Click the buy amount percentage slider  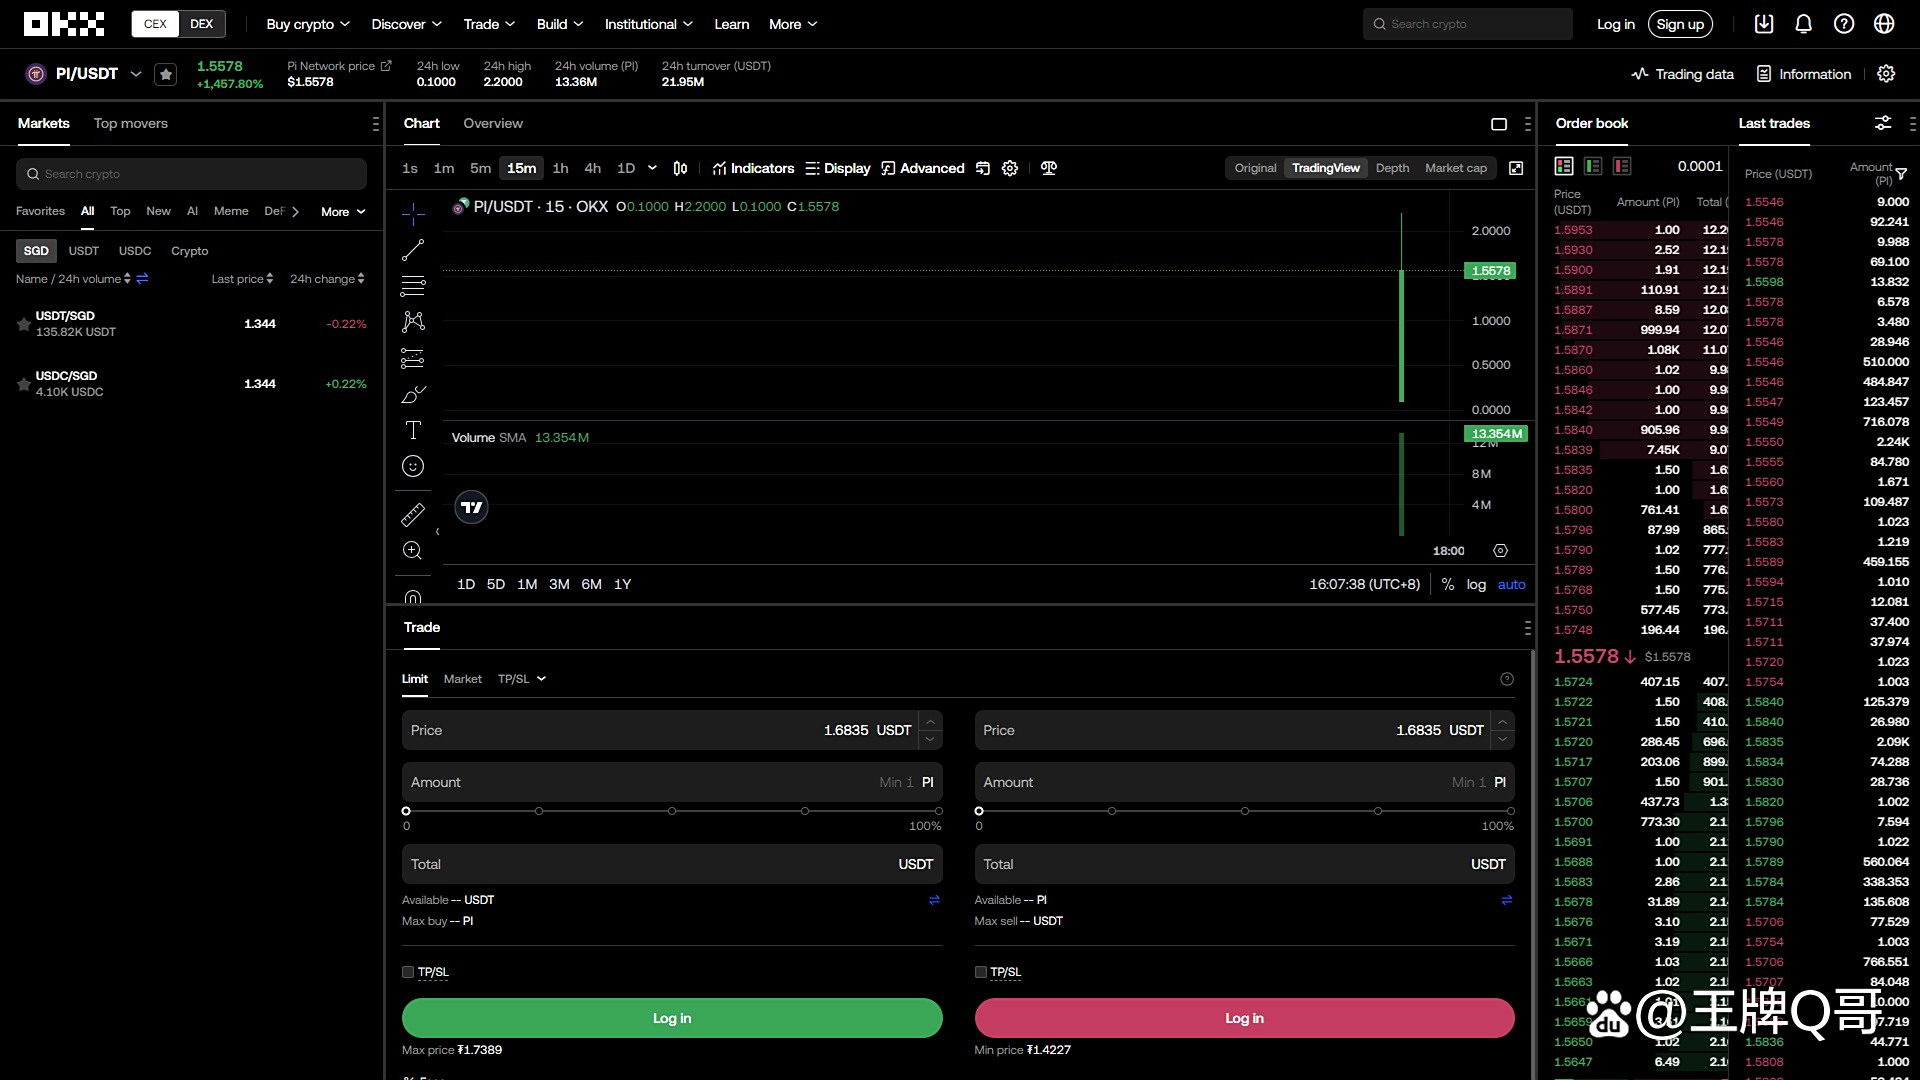point(672,811)
